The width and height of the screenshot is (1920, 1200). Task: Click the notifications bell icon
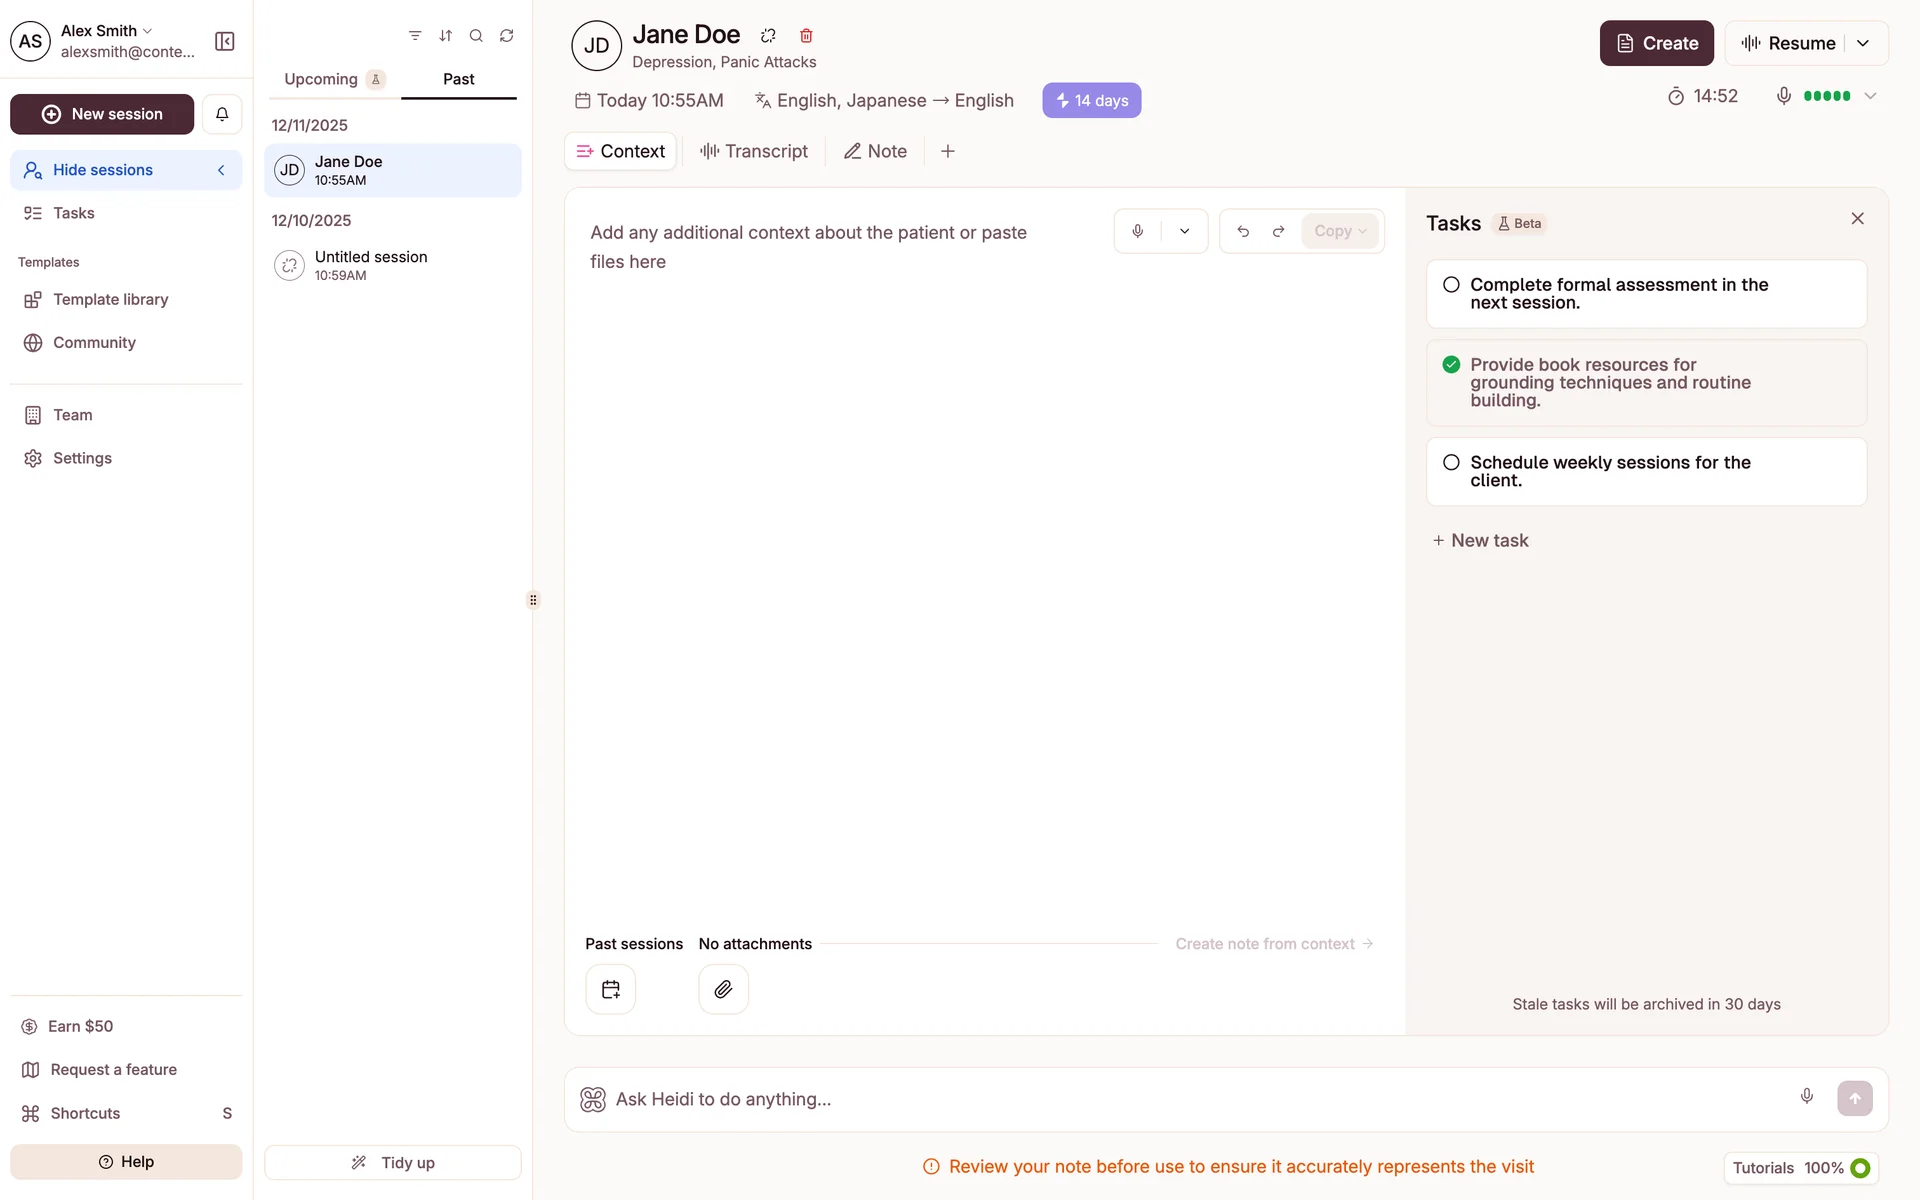tap(222, 114)
